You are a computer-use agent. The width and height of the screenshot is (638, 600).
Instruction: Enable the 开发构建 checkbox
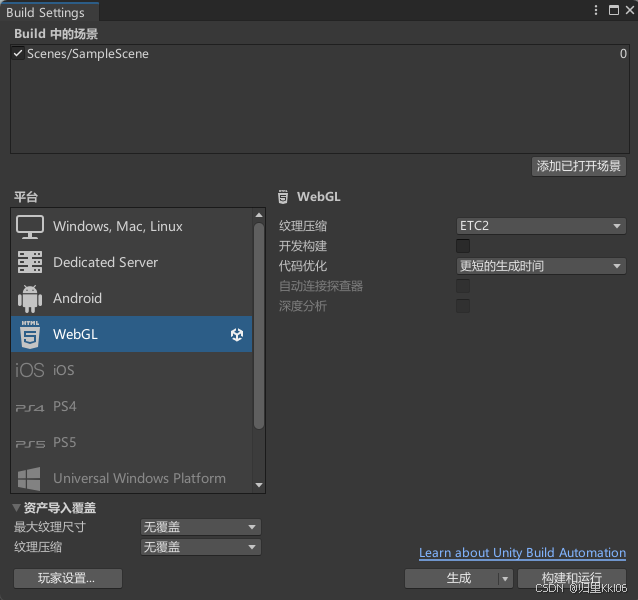point(463,246)
